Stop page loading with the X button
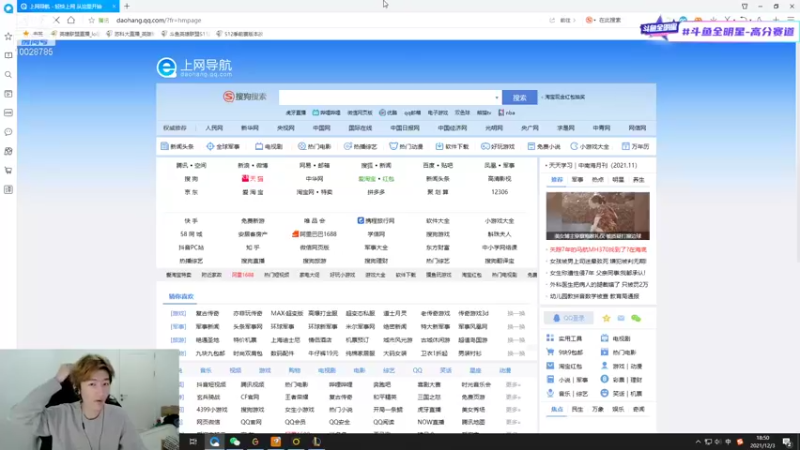The image size is (800, 450). [56, 20]
